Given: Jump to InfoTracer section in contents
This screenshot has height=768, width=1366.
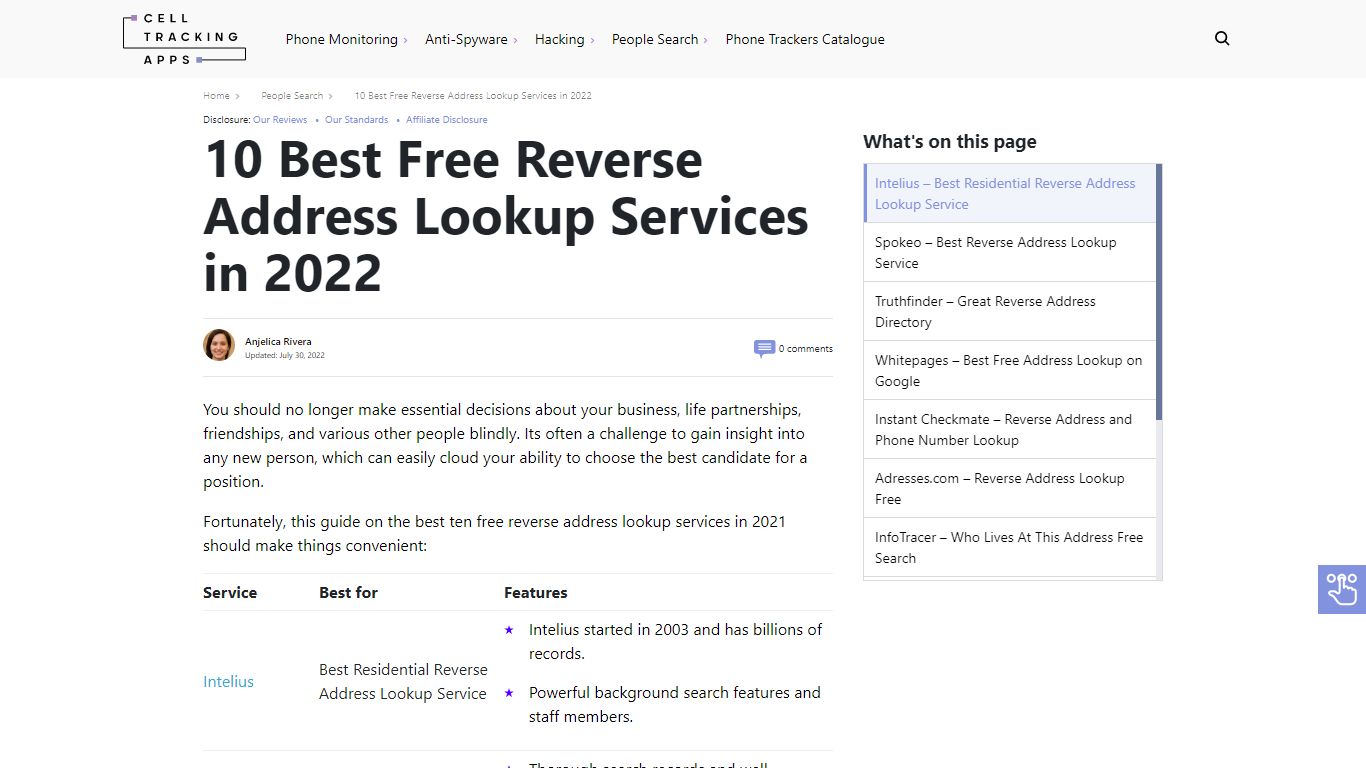Looking at the screenshot, I should click(x=1010, y=547).
